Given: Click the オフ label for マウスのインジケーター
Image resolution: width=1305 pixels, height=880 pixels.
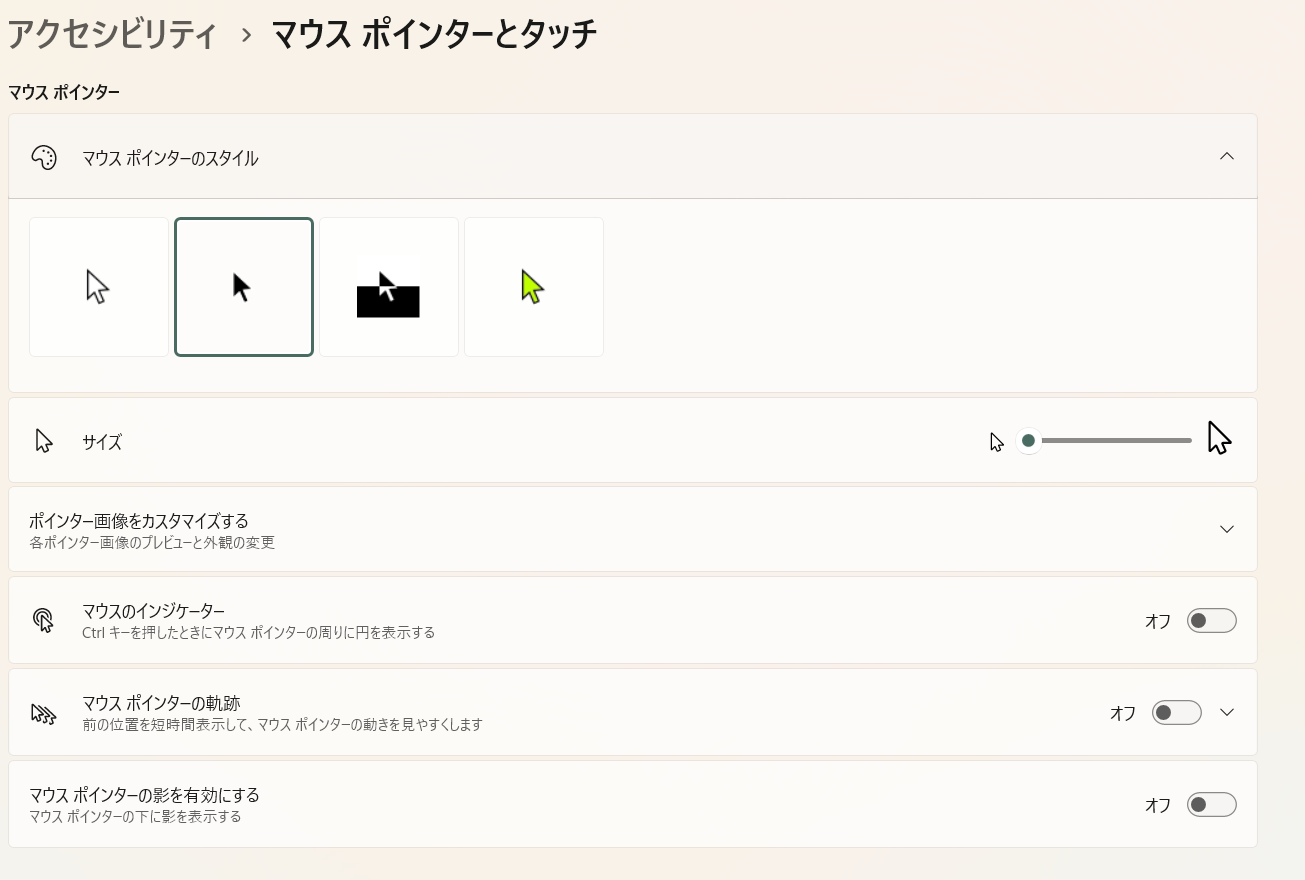Looking at the screenshot, I should (1158, 621).
